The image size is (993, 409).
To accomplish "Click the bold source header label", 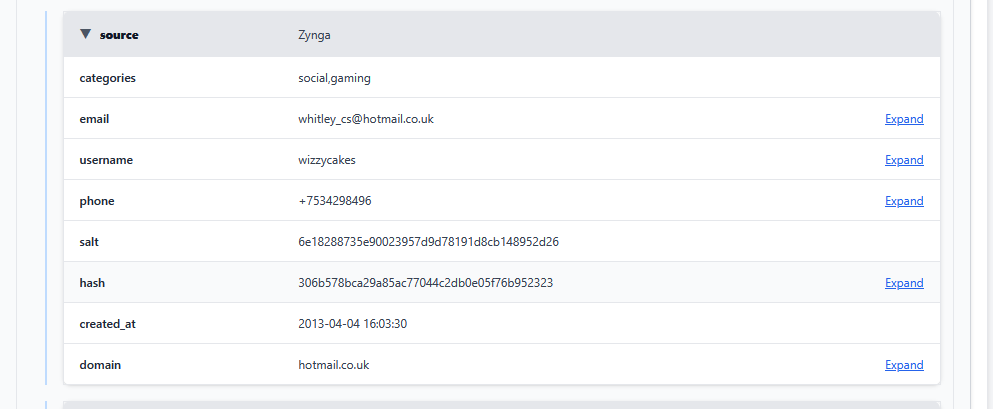I will [x=119, y=35].
